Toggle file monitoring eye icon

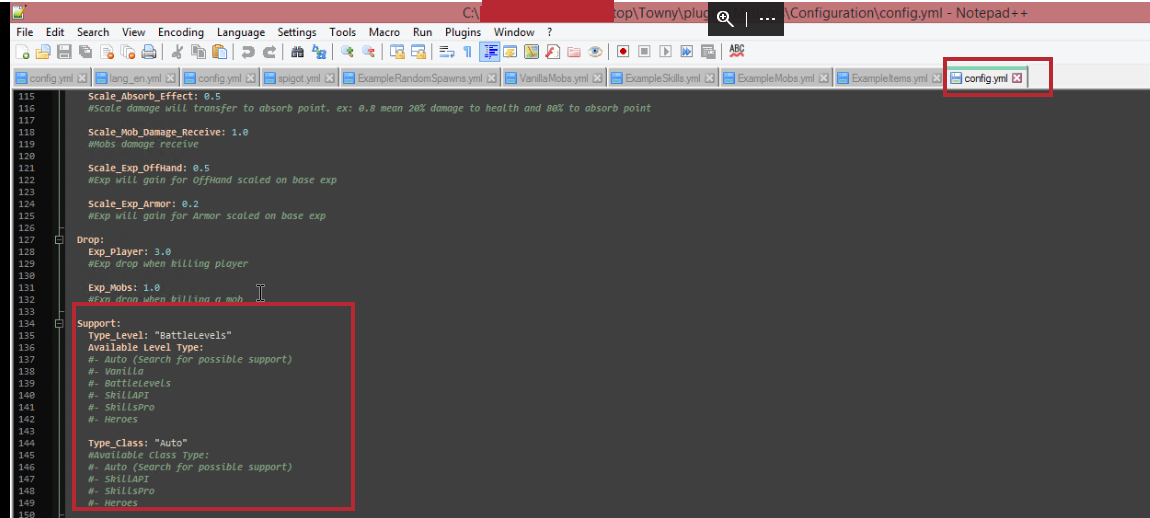595,51
